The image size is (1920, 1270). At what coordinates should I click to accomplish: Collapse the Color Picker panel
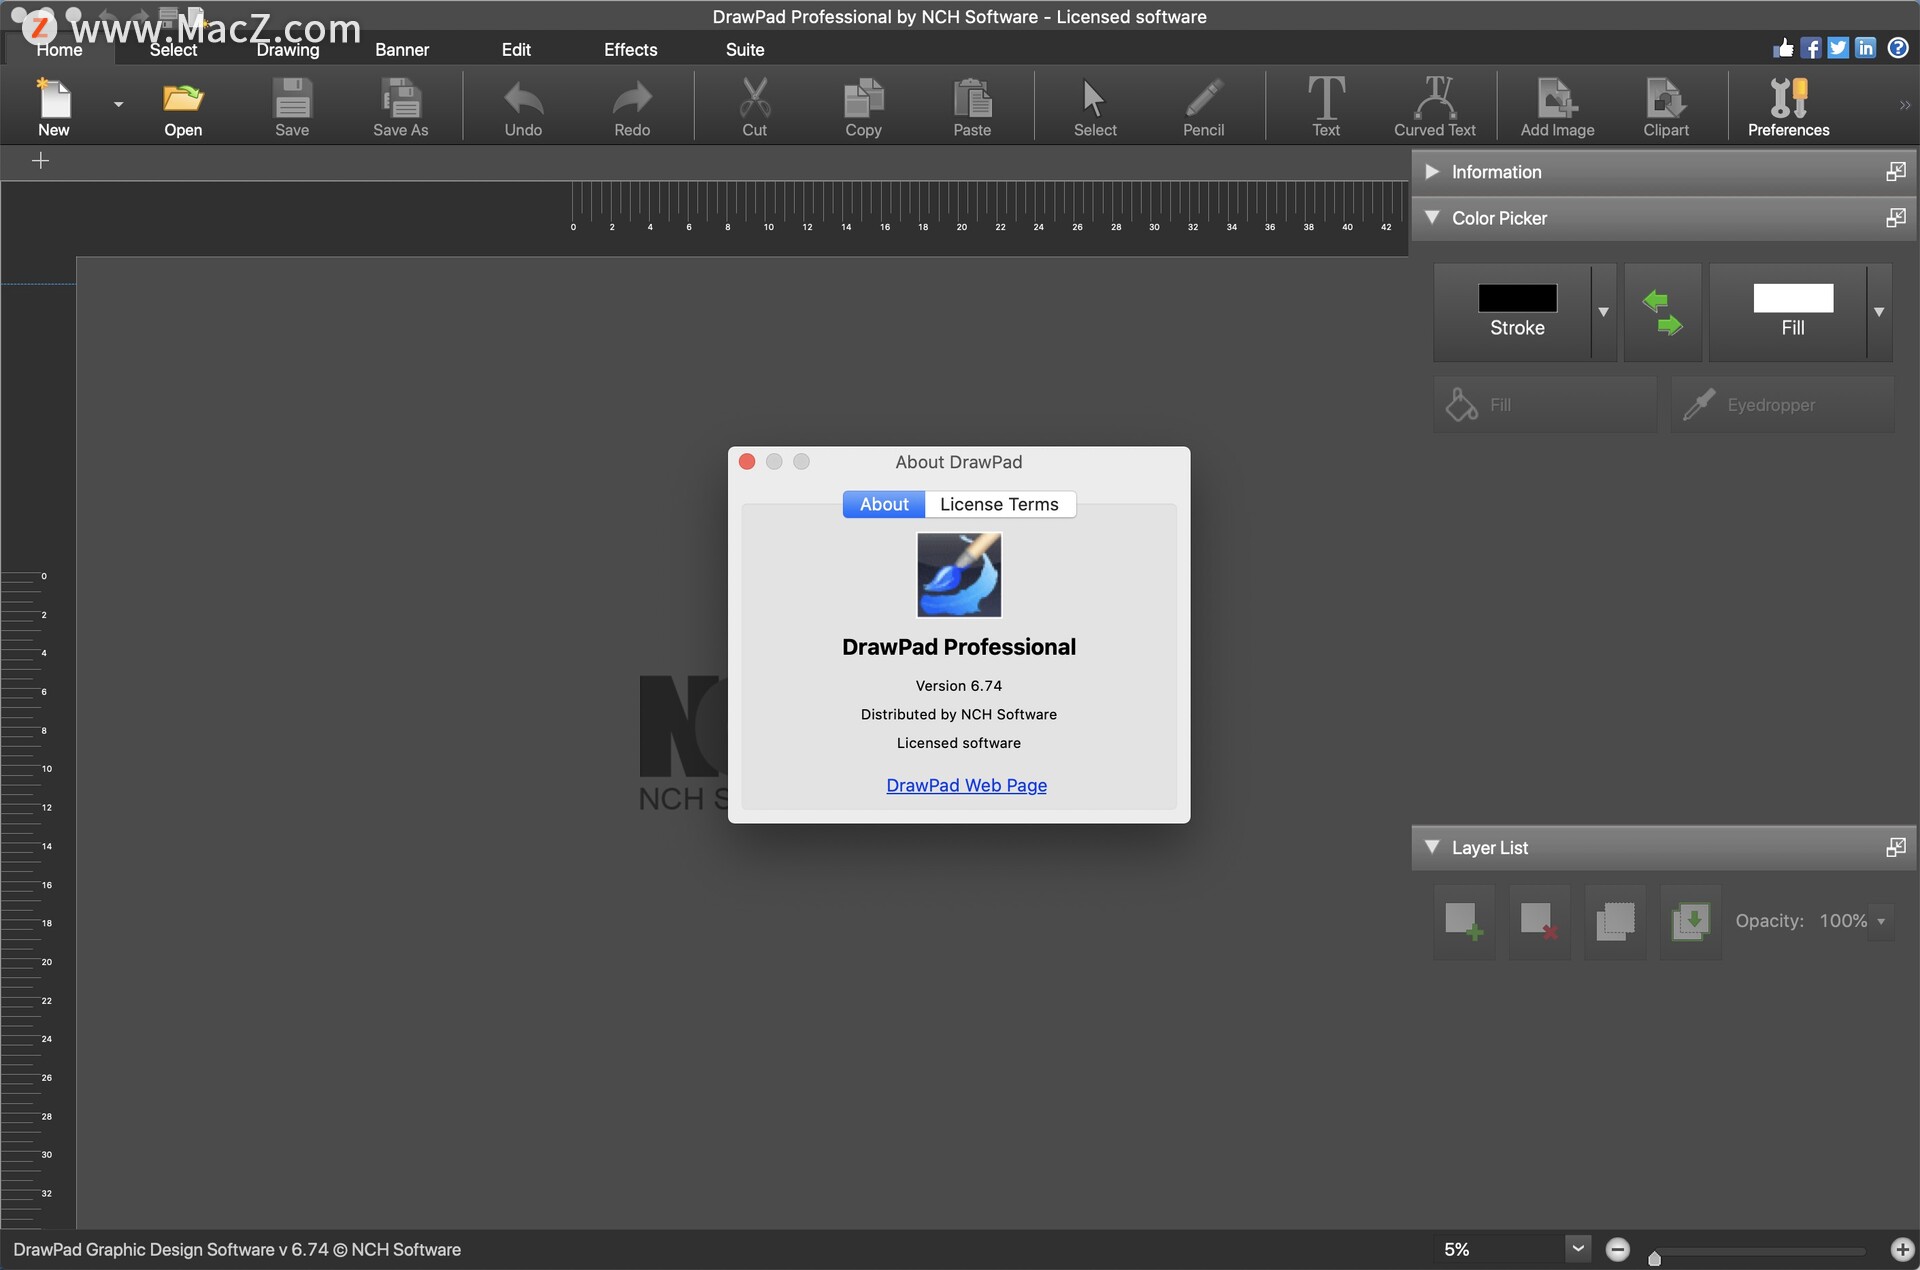[x=1432, y=218]
